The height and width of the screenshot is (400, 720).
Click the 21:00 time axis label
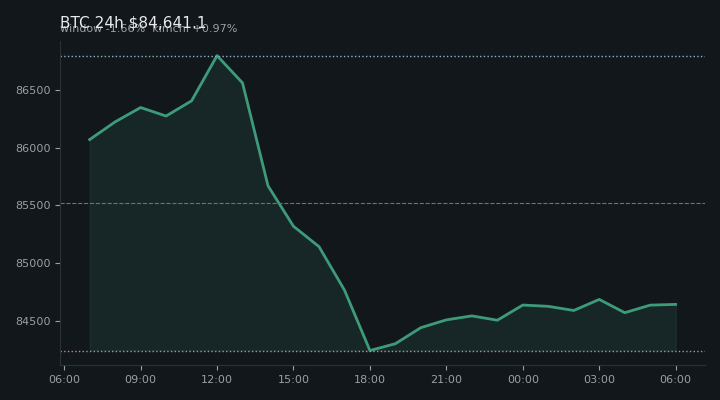pos(446,379)
